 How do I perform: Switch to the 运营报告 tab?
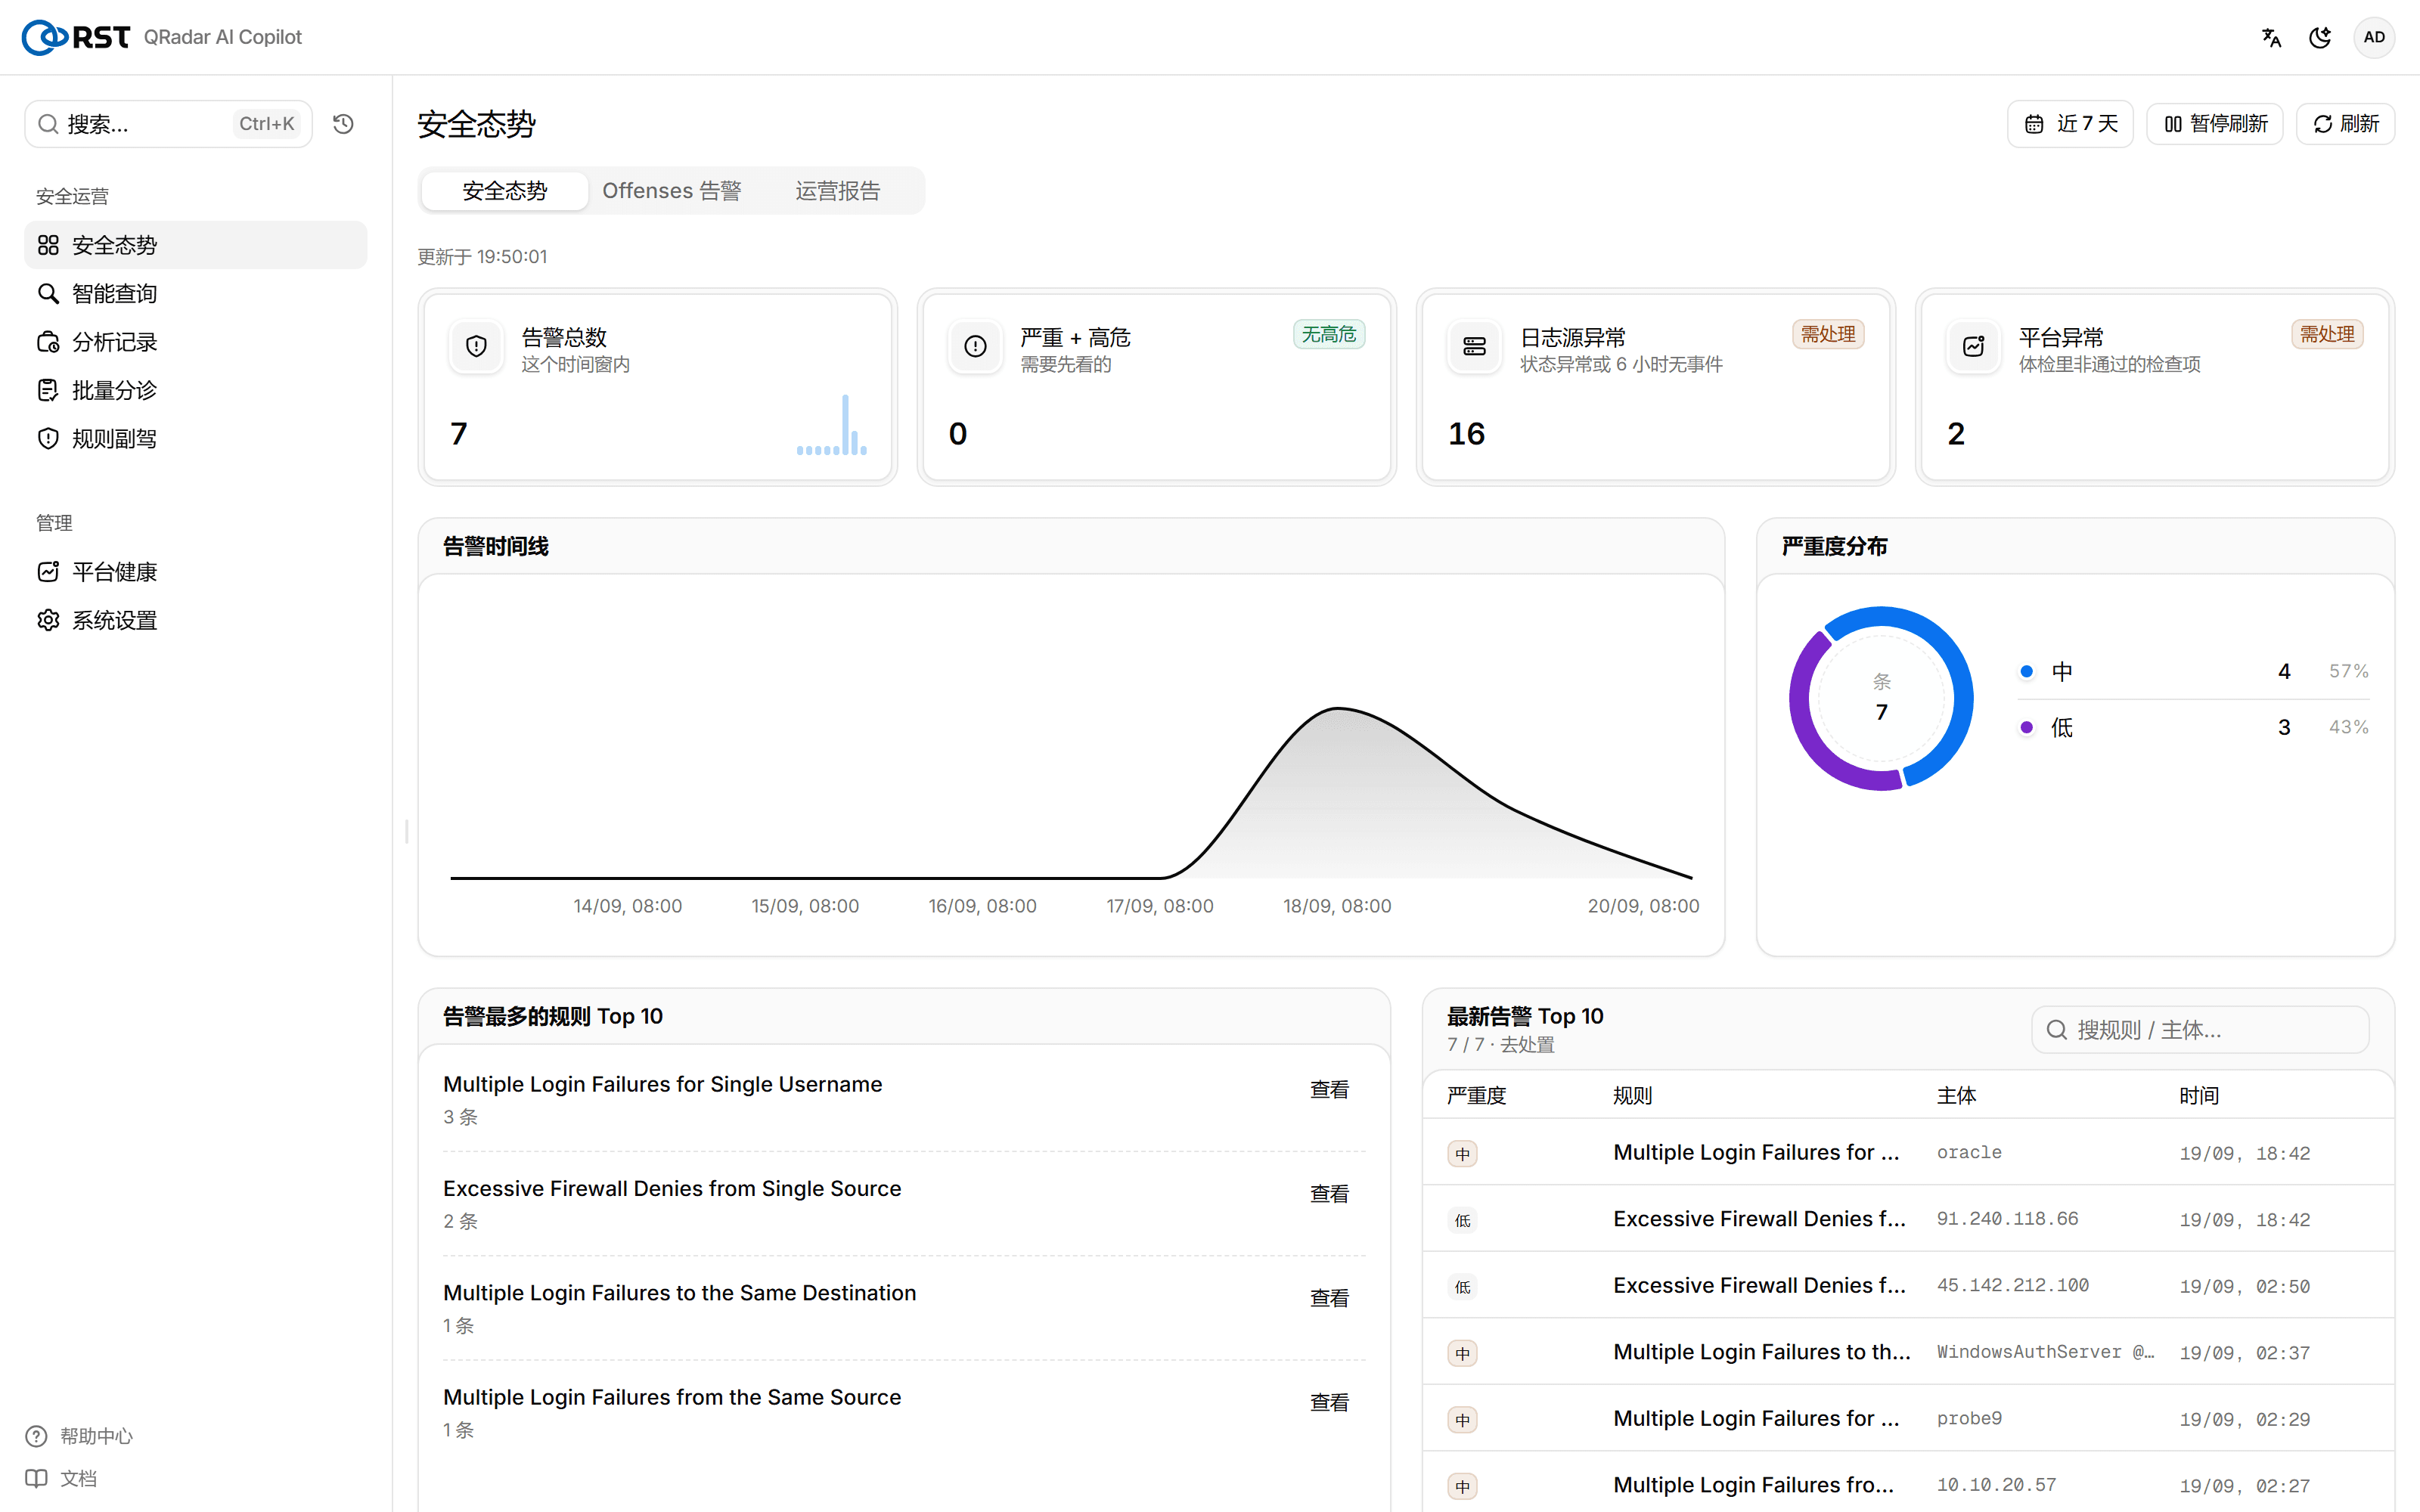(x=838, y=191)
